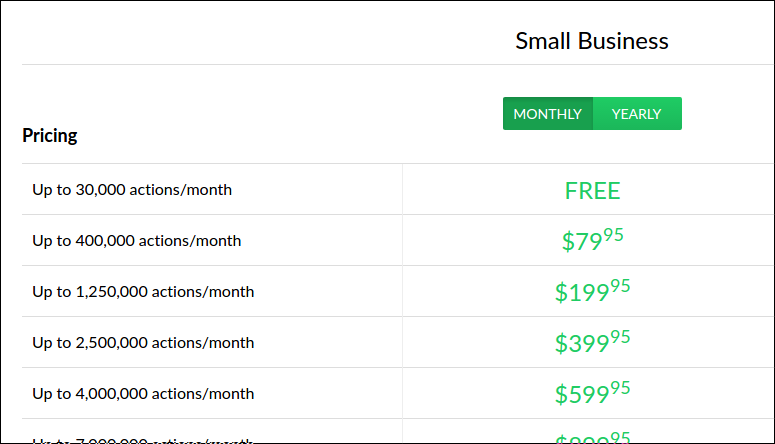Select the 'Up to 4,000,000 actions/month' row
This screenshot has width=775, height=444.
(397, 393)
